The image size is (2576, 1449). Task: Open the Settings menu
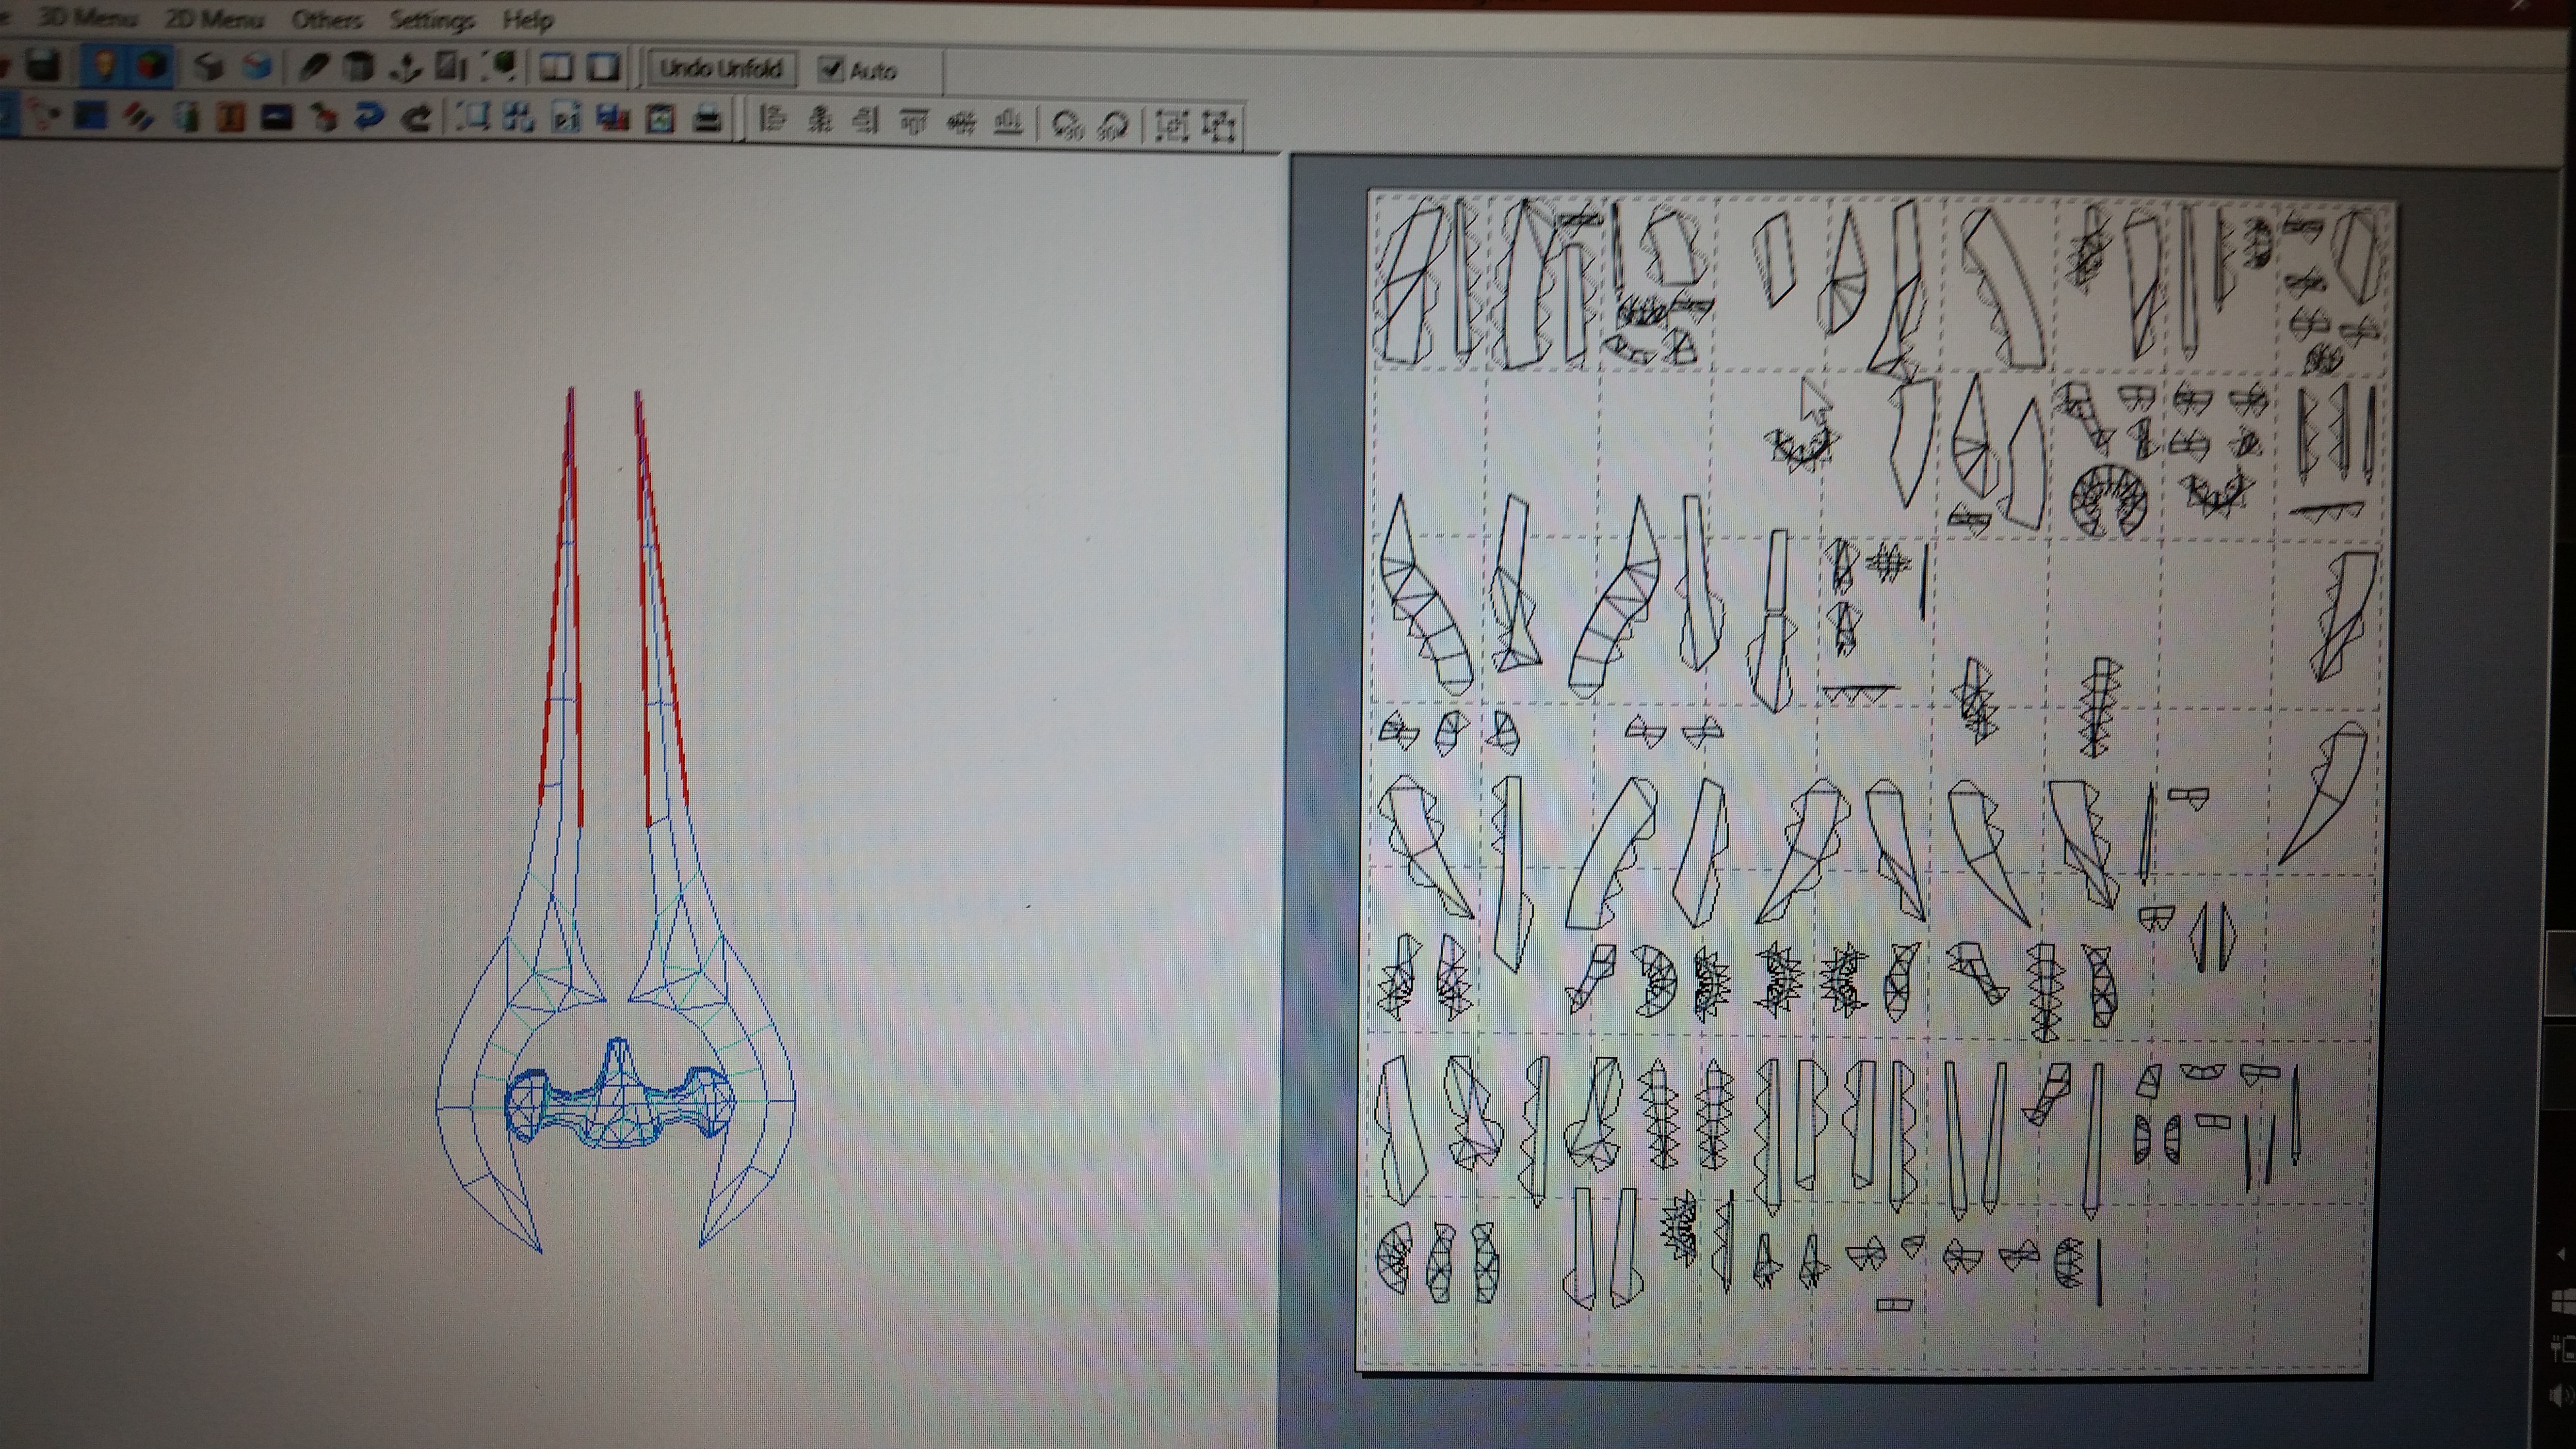[431, 20]
